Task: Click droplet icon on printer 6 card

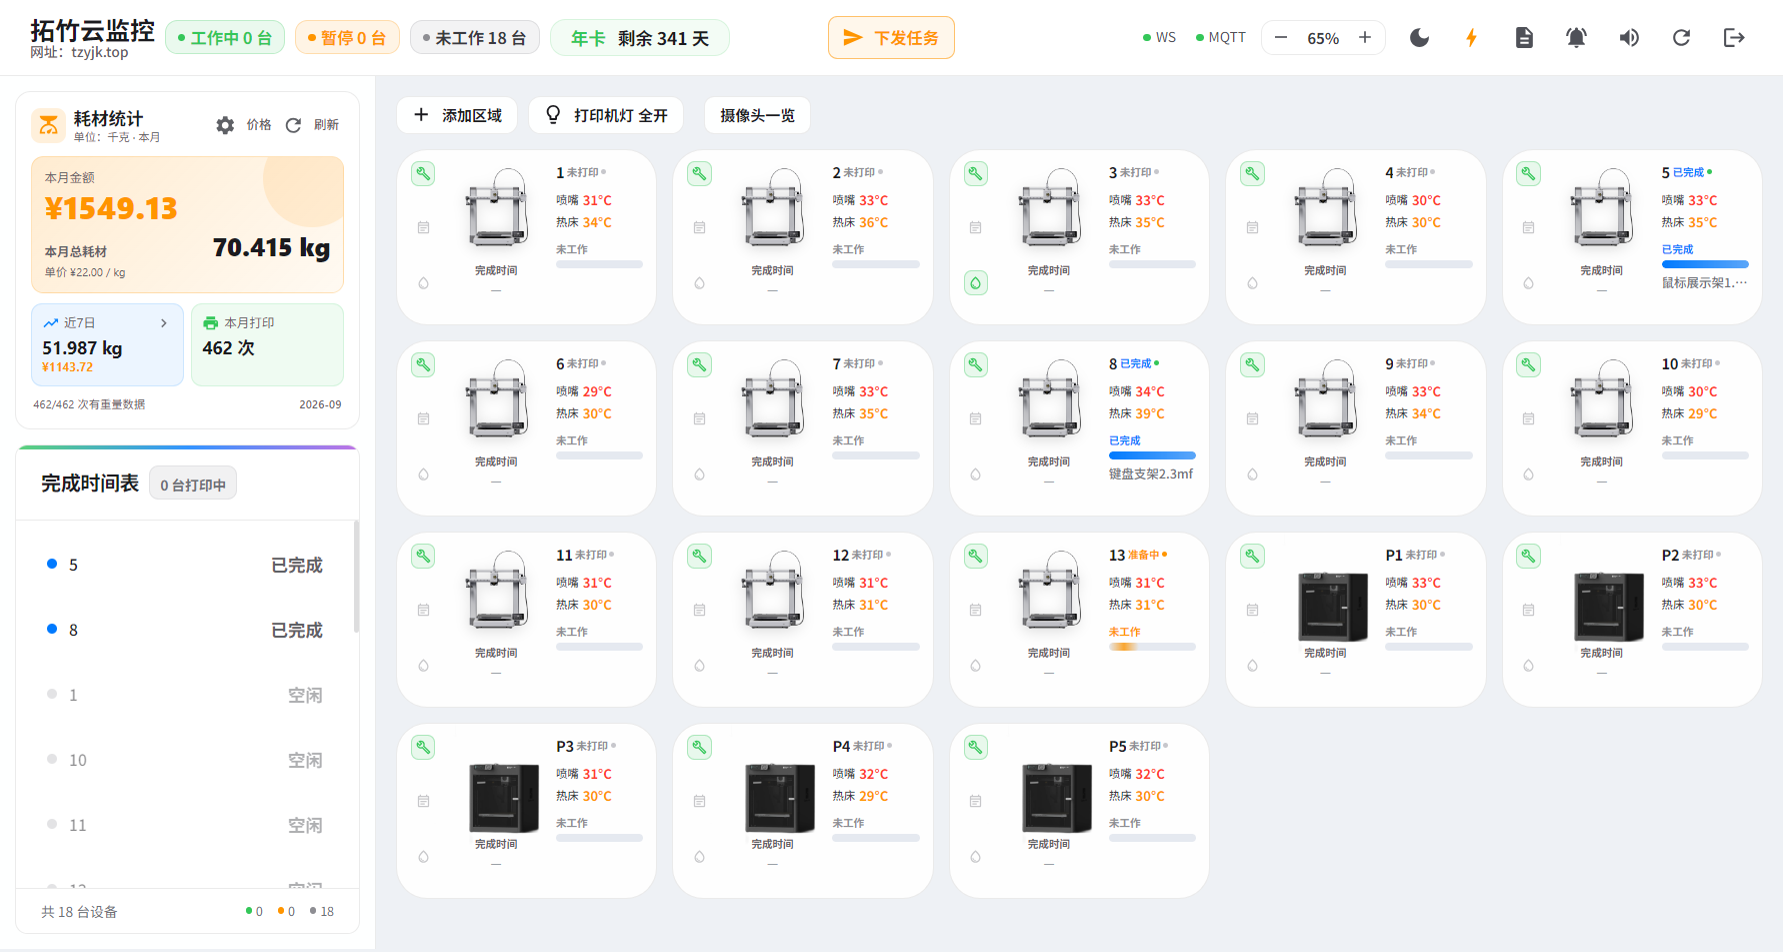Action: (x=423, y=474)
